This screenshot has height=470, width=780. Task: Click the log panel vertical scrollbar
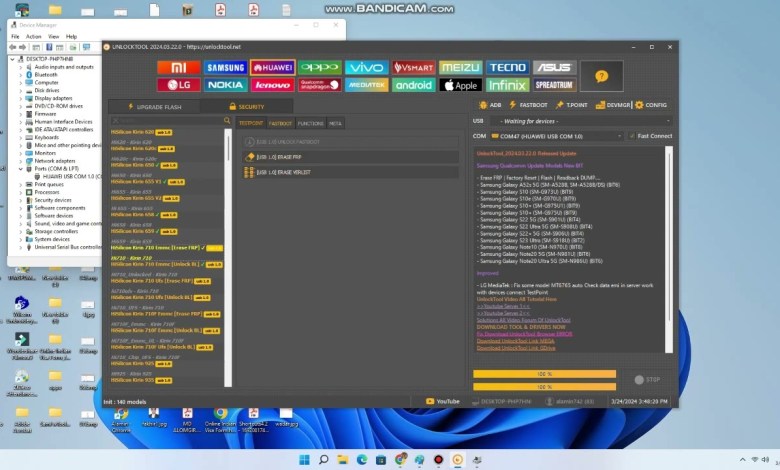[x=669, y=249]
